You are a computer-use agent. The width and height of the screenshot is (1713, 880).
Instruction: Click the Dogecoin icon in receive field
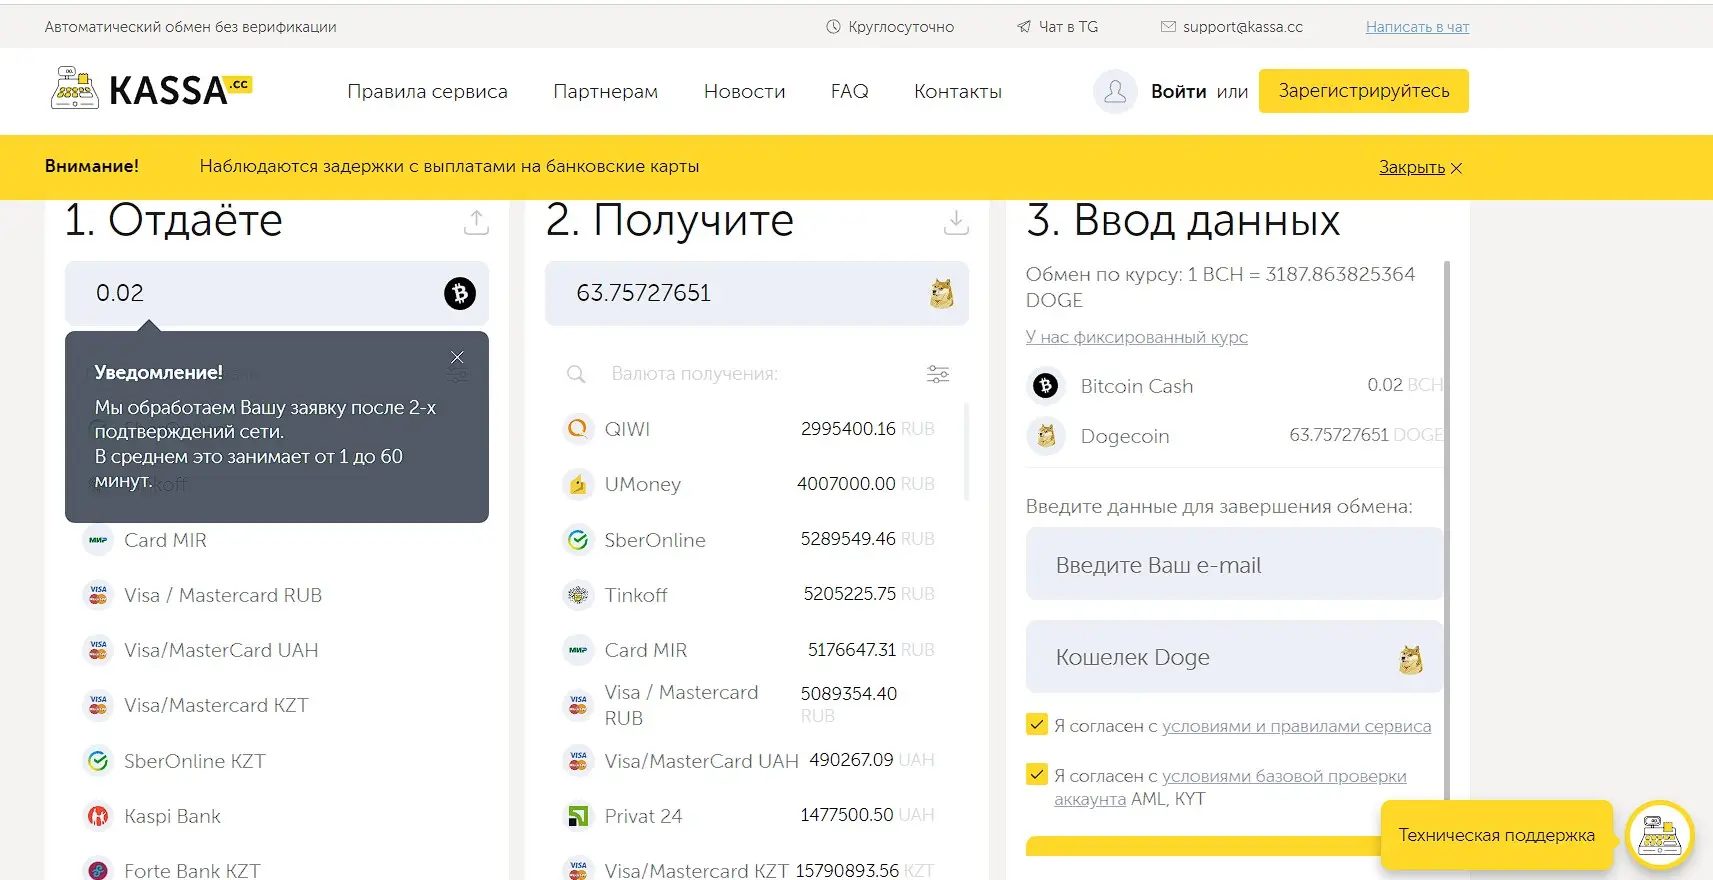click(x=941, y=293)
